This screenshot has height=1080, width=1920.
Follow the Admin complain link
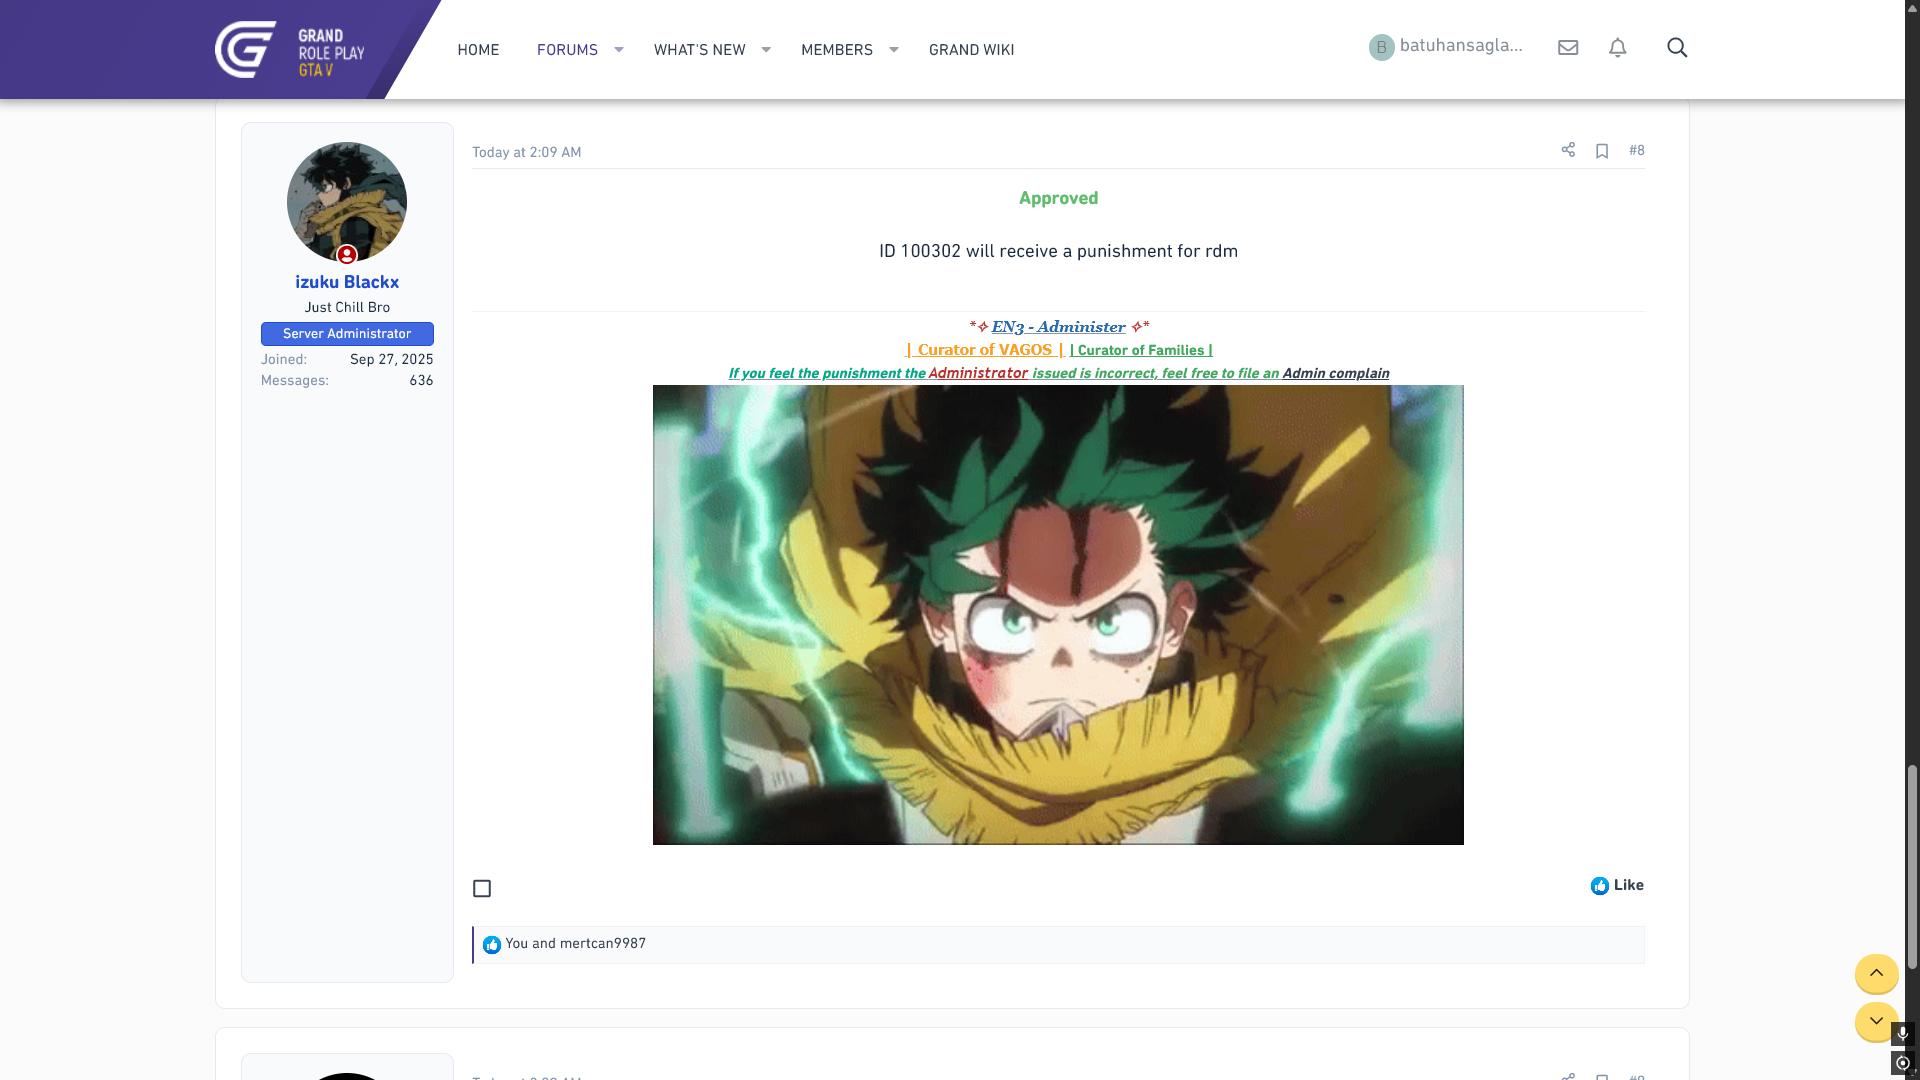pos(1335,374)
